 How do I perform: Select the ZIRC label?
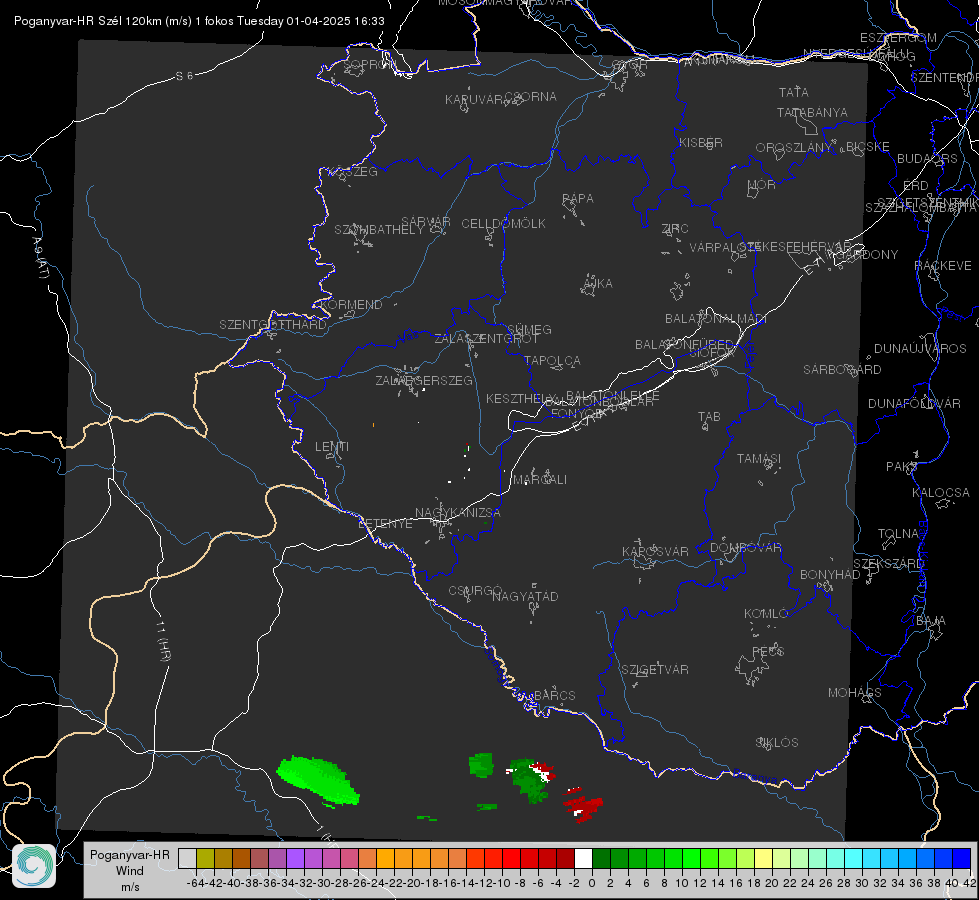click(x=675, y=229)
